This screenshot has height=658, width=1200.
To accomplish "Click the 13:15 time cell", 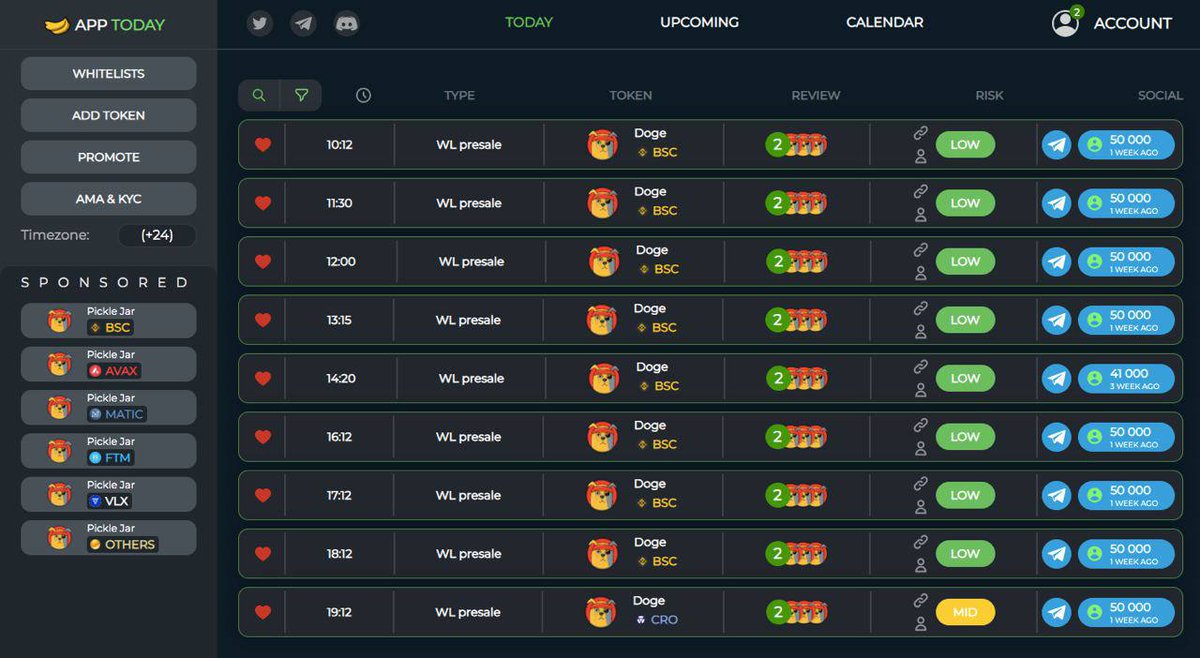I will tap(339, 320).
